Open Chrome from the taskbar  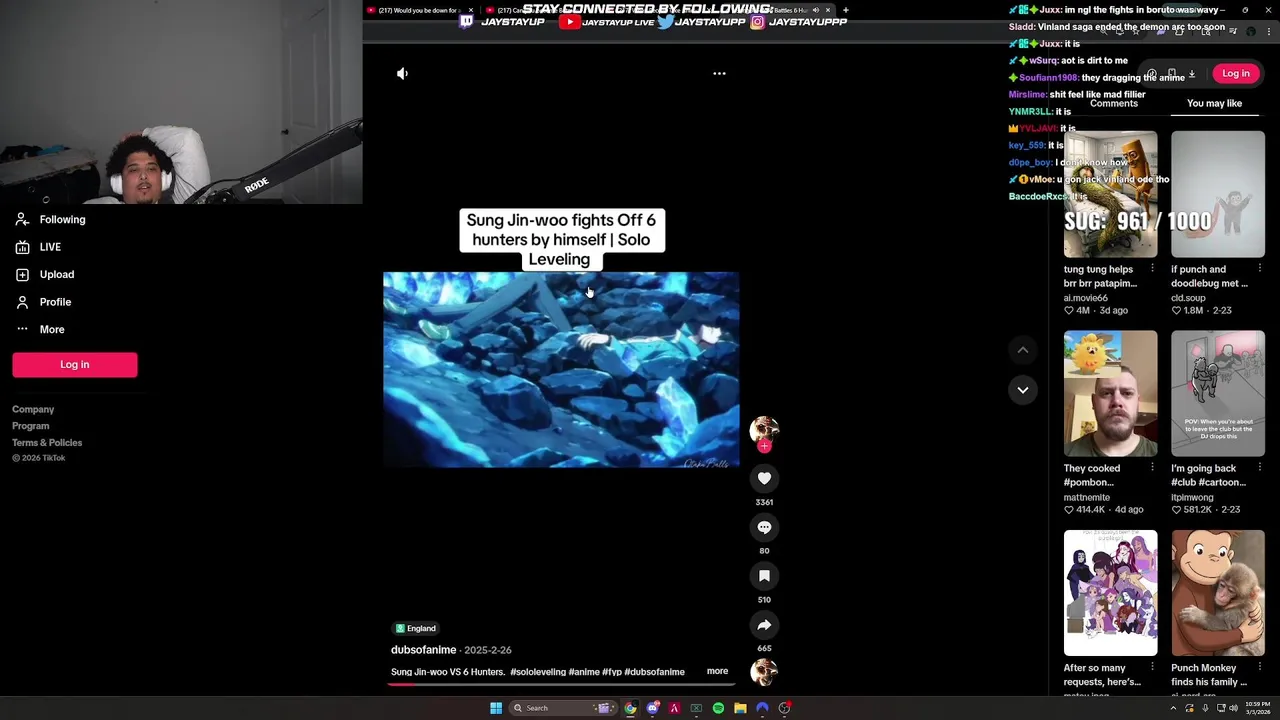tap(630, 708)
